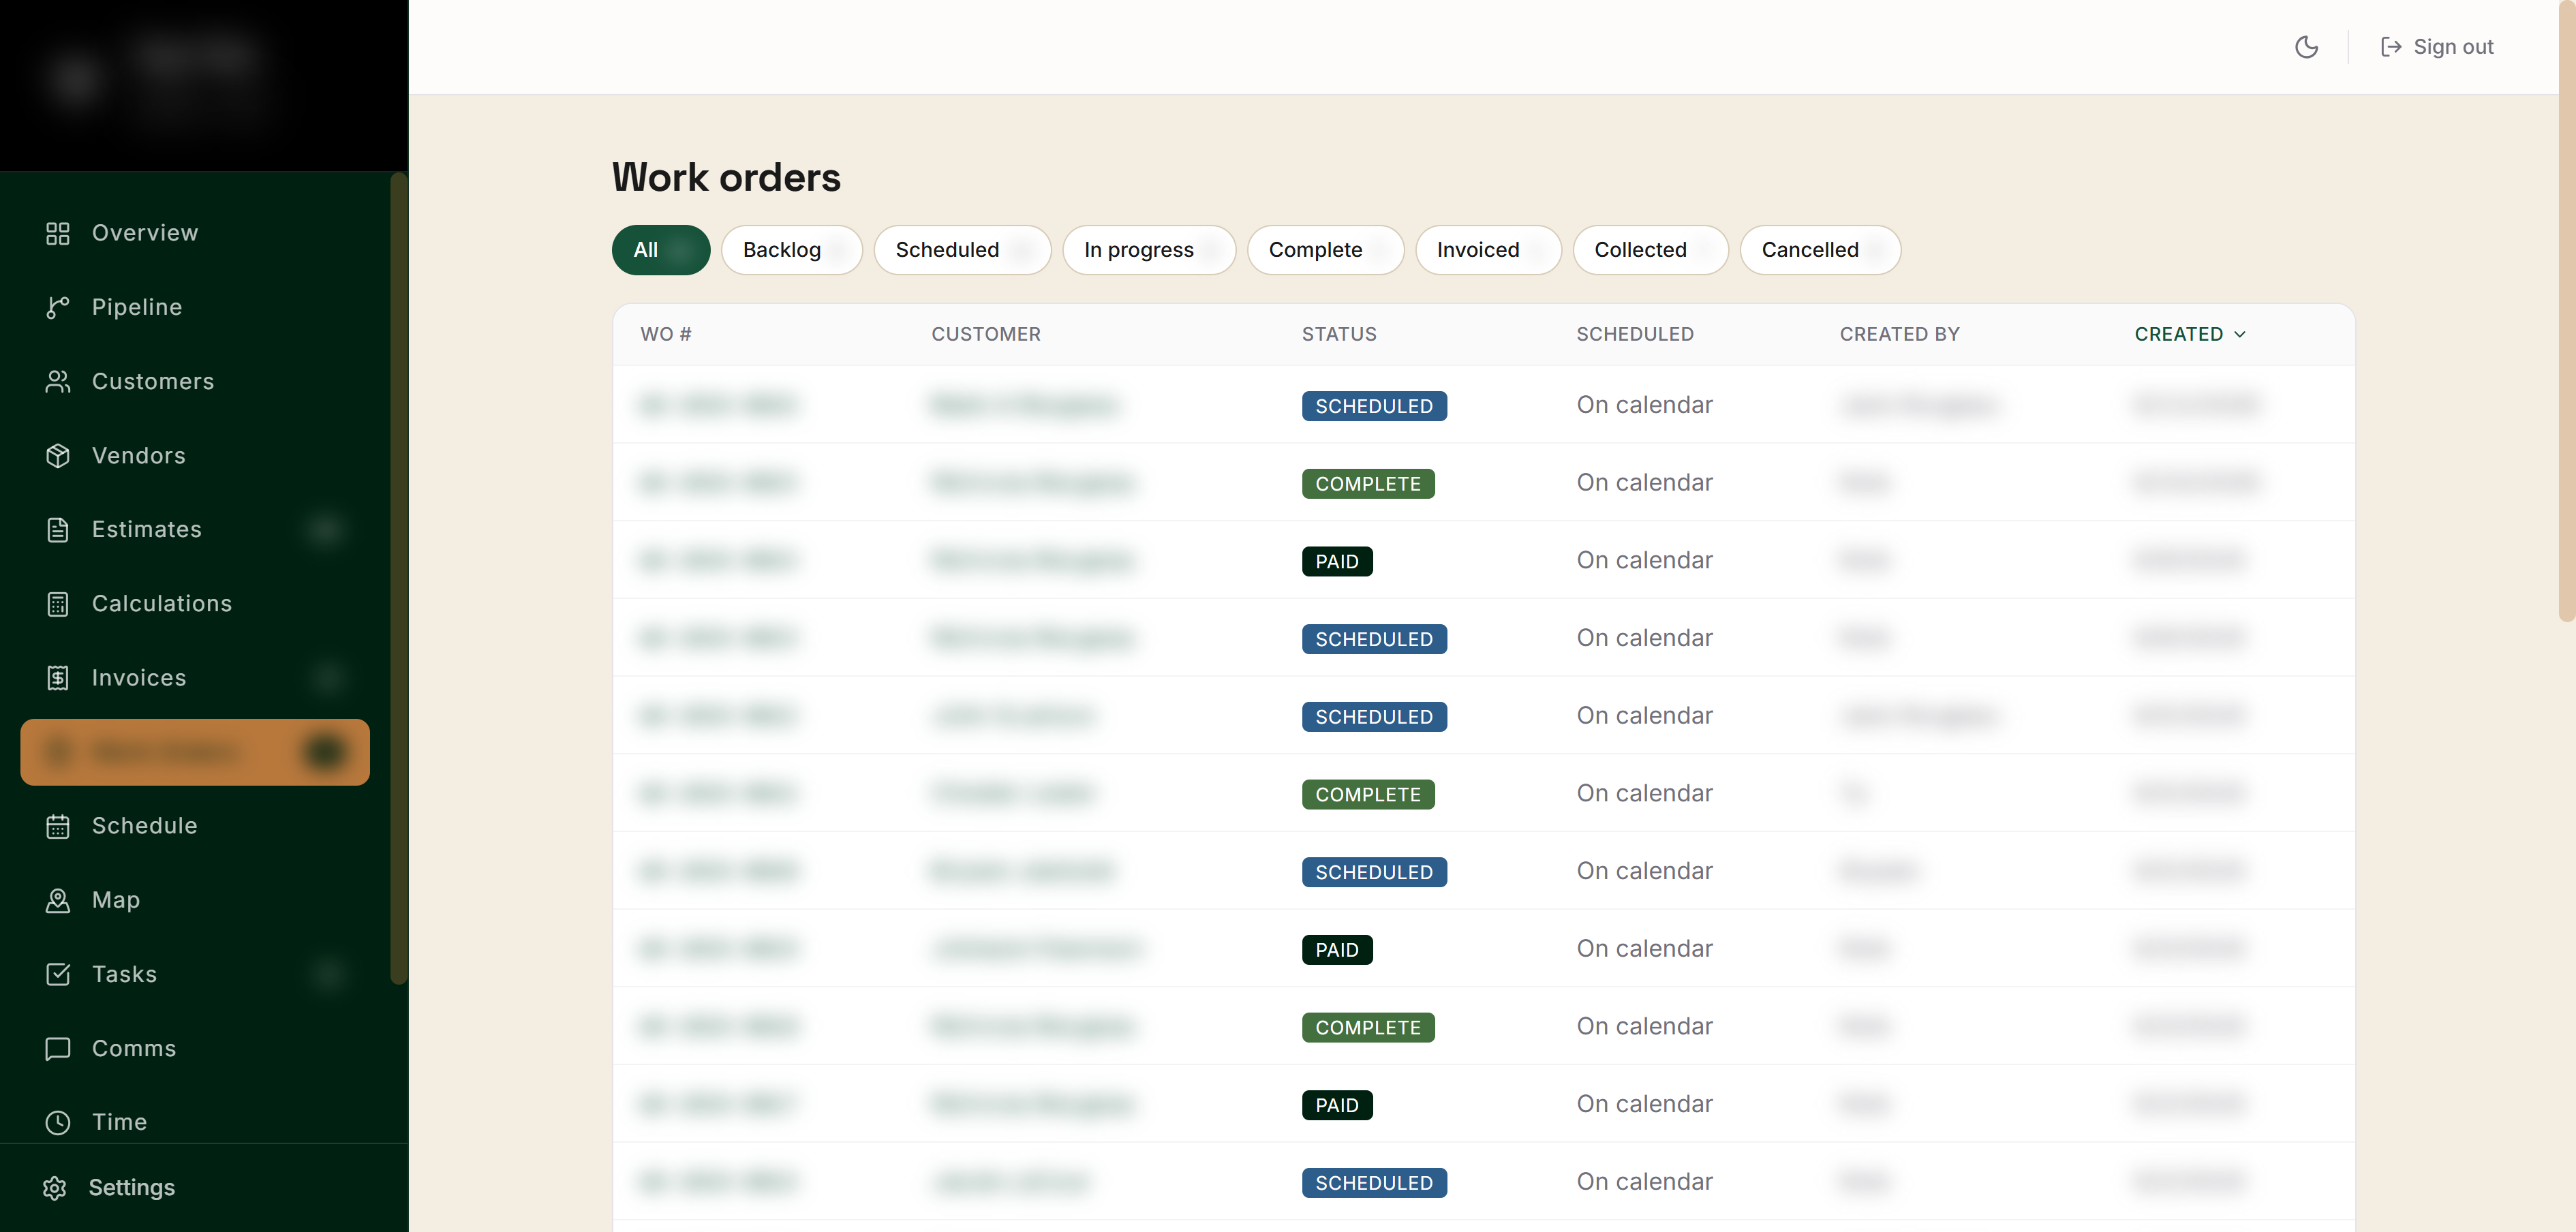Click the CREATED column header text

2178,334
